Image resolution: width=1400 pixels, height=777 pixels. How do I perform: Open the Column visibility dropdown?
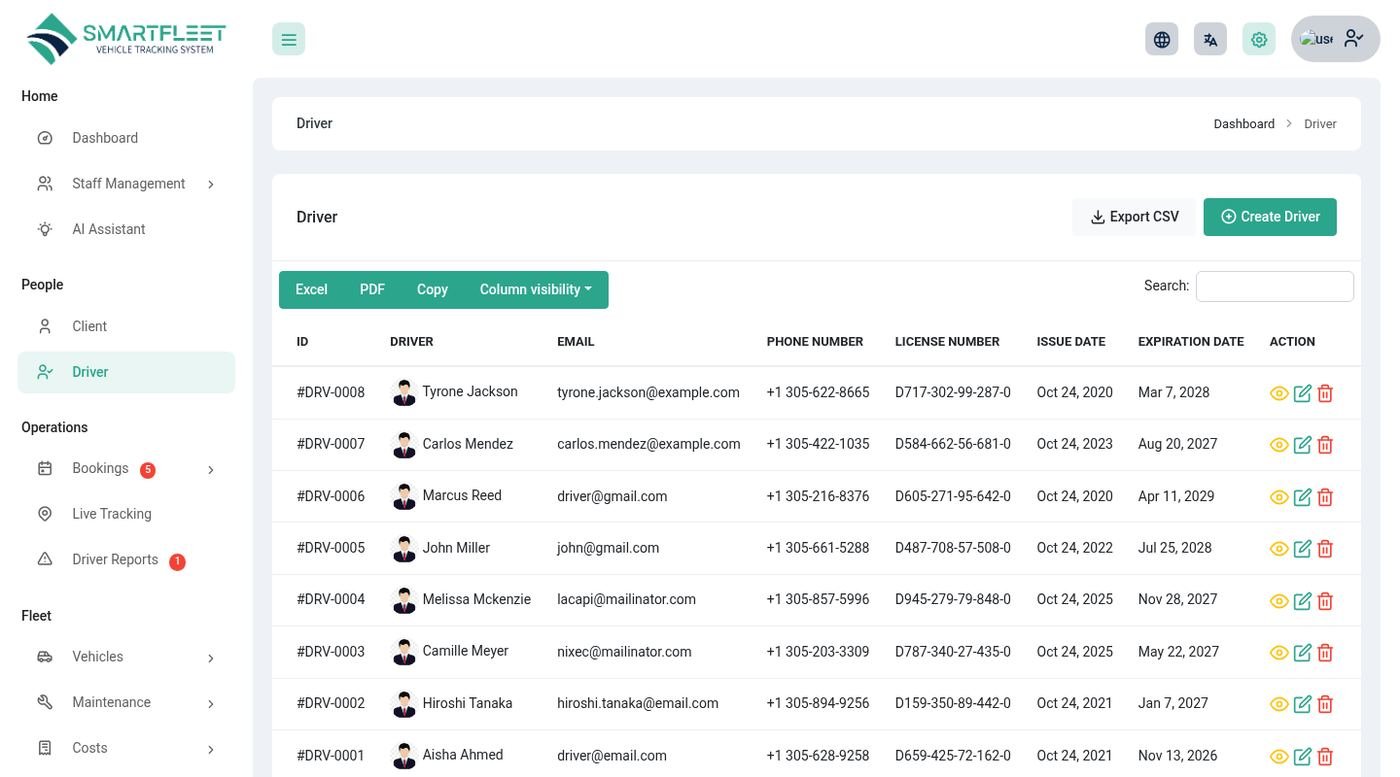[536, 290]
